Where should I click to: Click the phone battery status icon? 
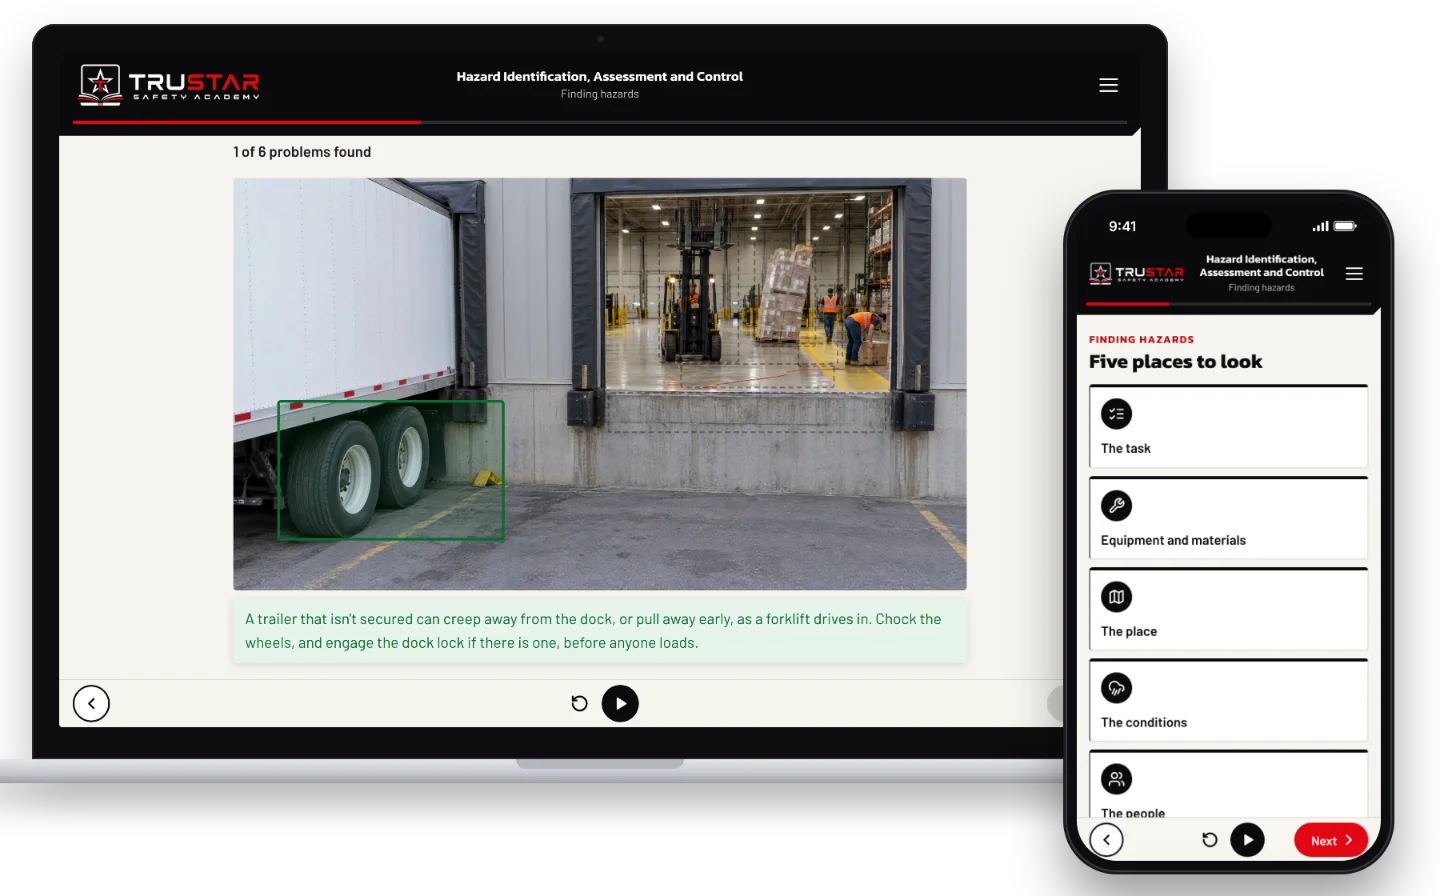click(x=1345, y=226)
